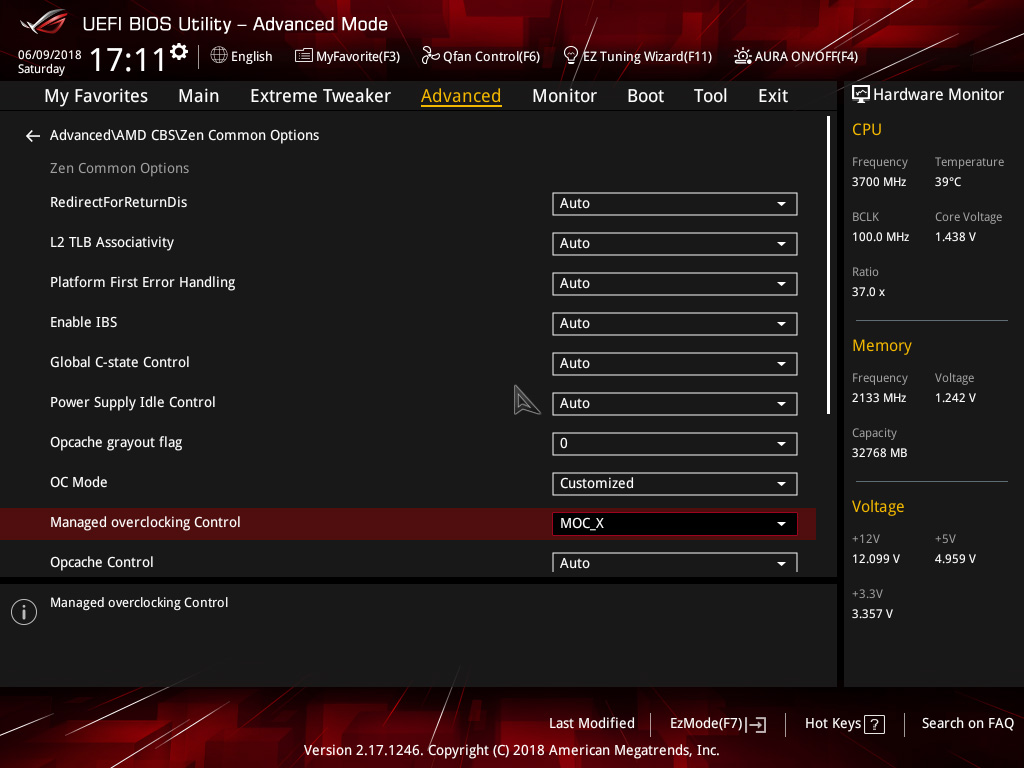Open the Global C-state Control dropdown
Screen dimensions: 1024x768
click(675, 364)
